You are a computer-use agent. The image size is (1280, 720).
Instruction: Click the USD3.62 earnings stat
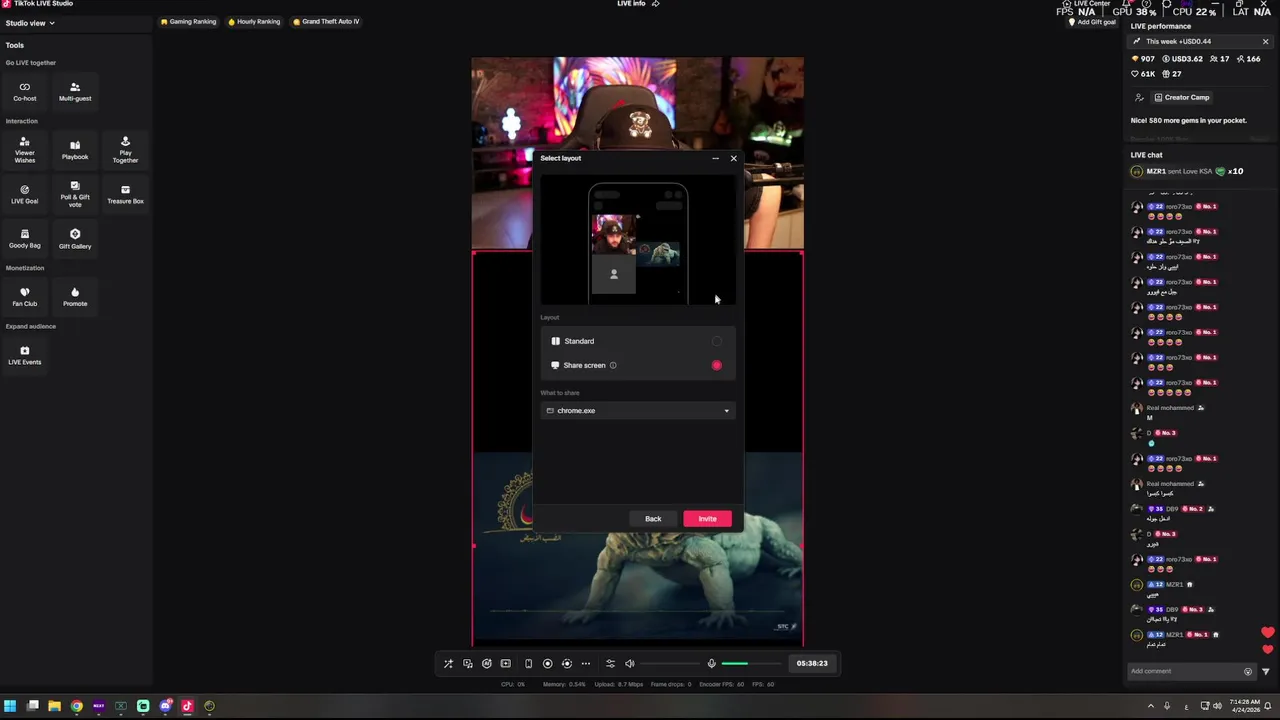click(1182, 59)
